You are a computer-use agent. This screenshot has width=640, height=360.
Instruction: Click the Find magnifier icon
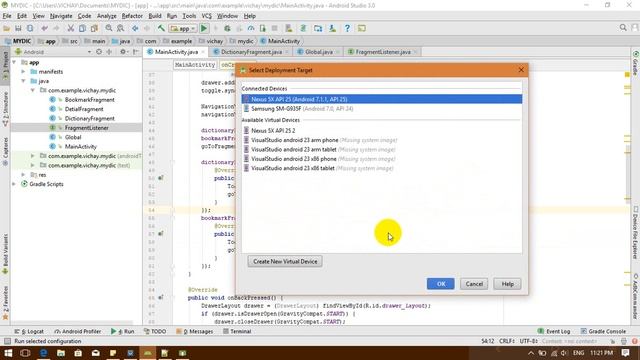tap(109, 28)
